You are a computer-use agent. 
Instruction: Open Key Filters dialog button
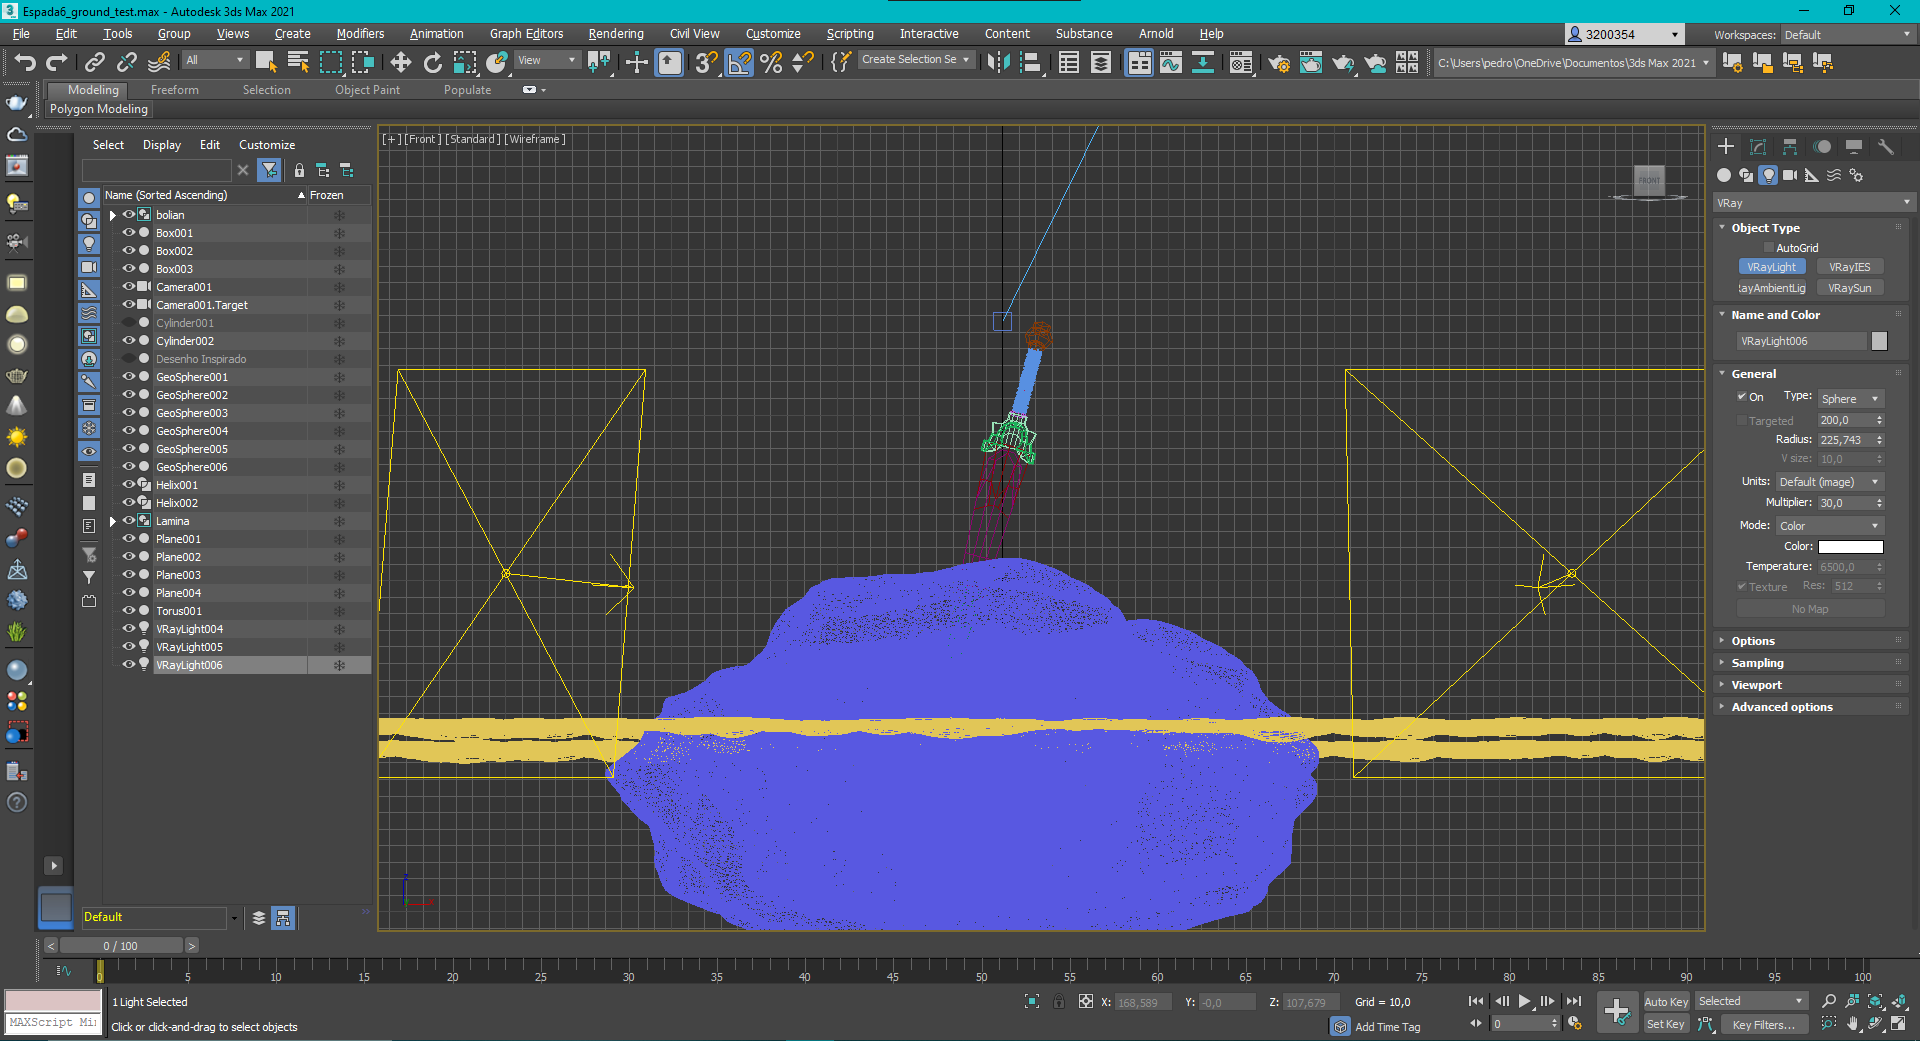point(1764,1024)
